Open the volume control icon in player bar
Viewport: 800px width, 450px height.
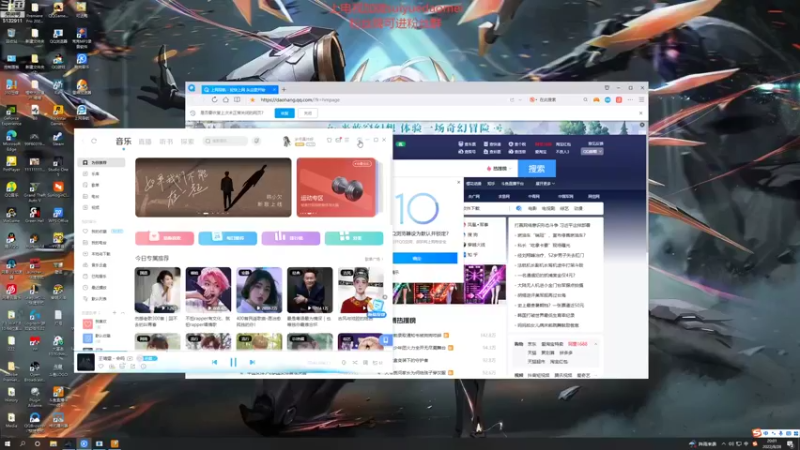[x=343, y=363]
